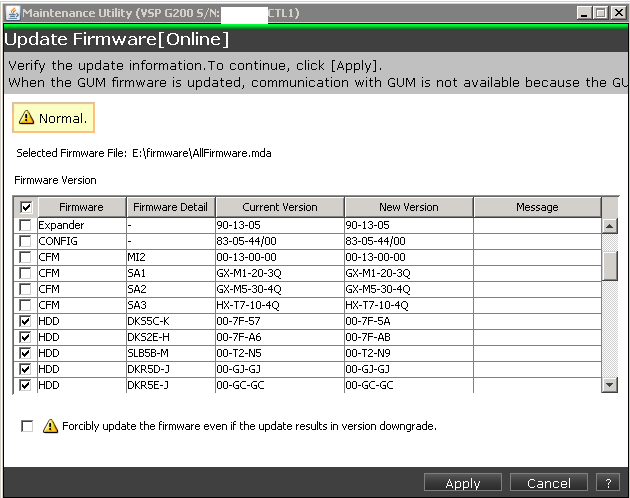Check the CONFIG firmware row checkbox

[25, 241]
